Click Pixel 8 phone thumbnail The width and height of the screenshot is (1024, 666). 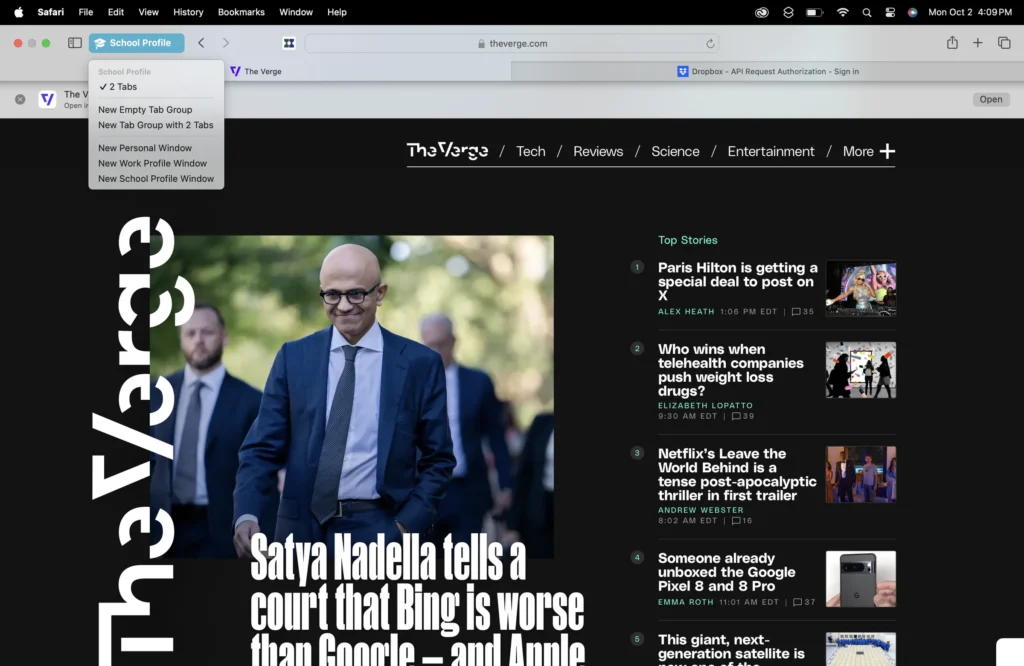(861, 579)
